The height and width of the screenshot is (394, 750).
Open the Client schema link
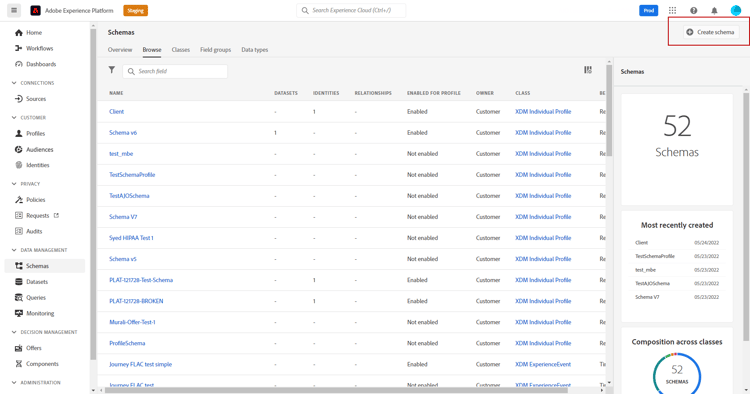pos(116,111)
